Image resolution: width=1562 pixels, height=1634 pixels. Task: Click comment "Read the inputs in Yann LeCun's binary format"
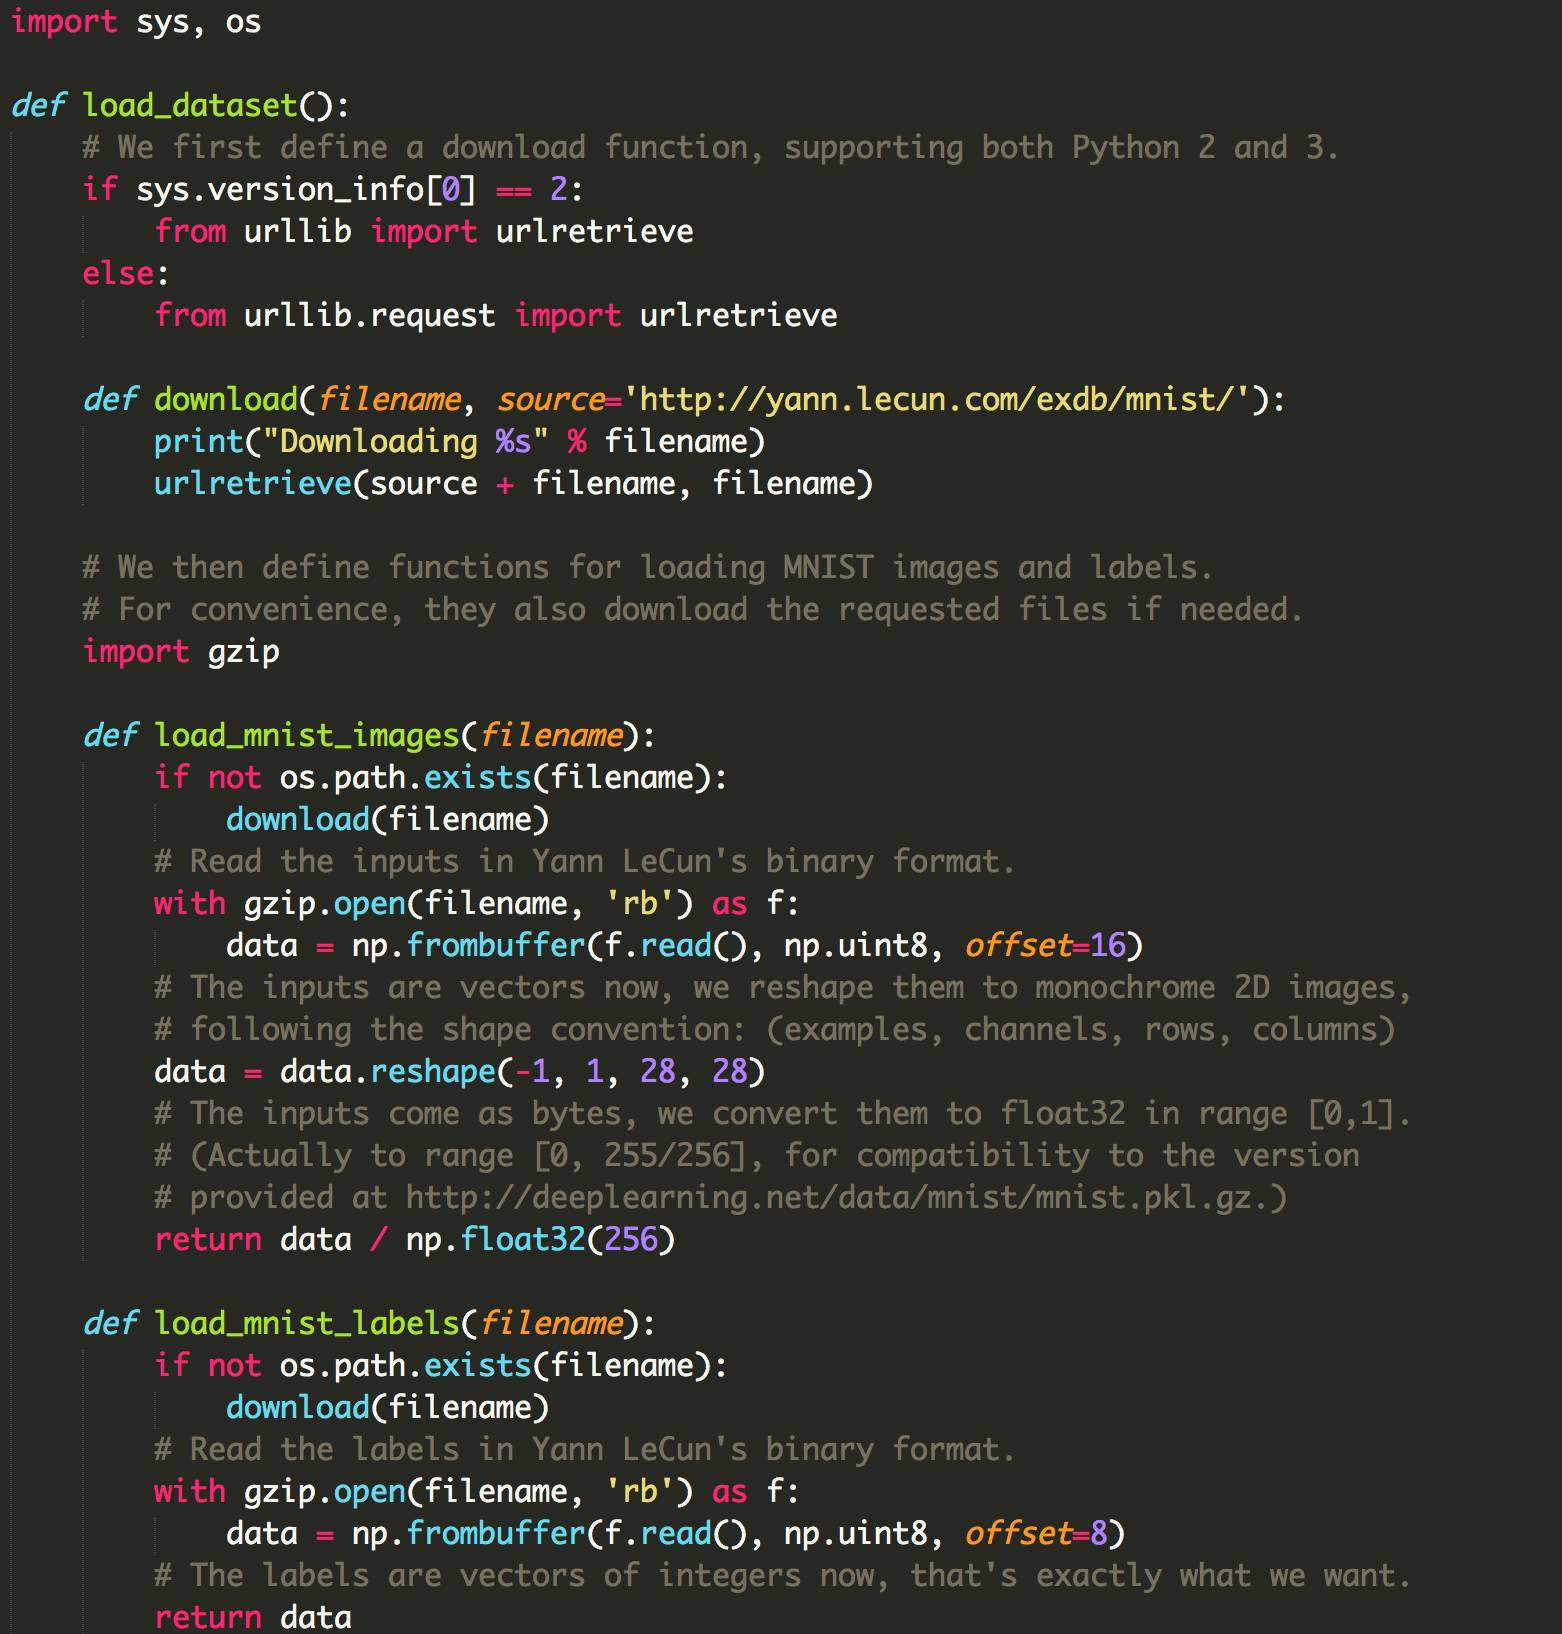585,861
